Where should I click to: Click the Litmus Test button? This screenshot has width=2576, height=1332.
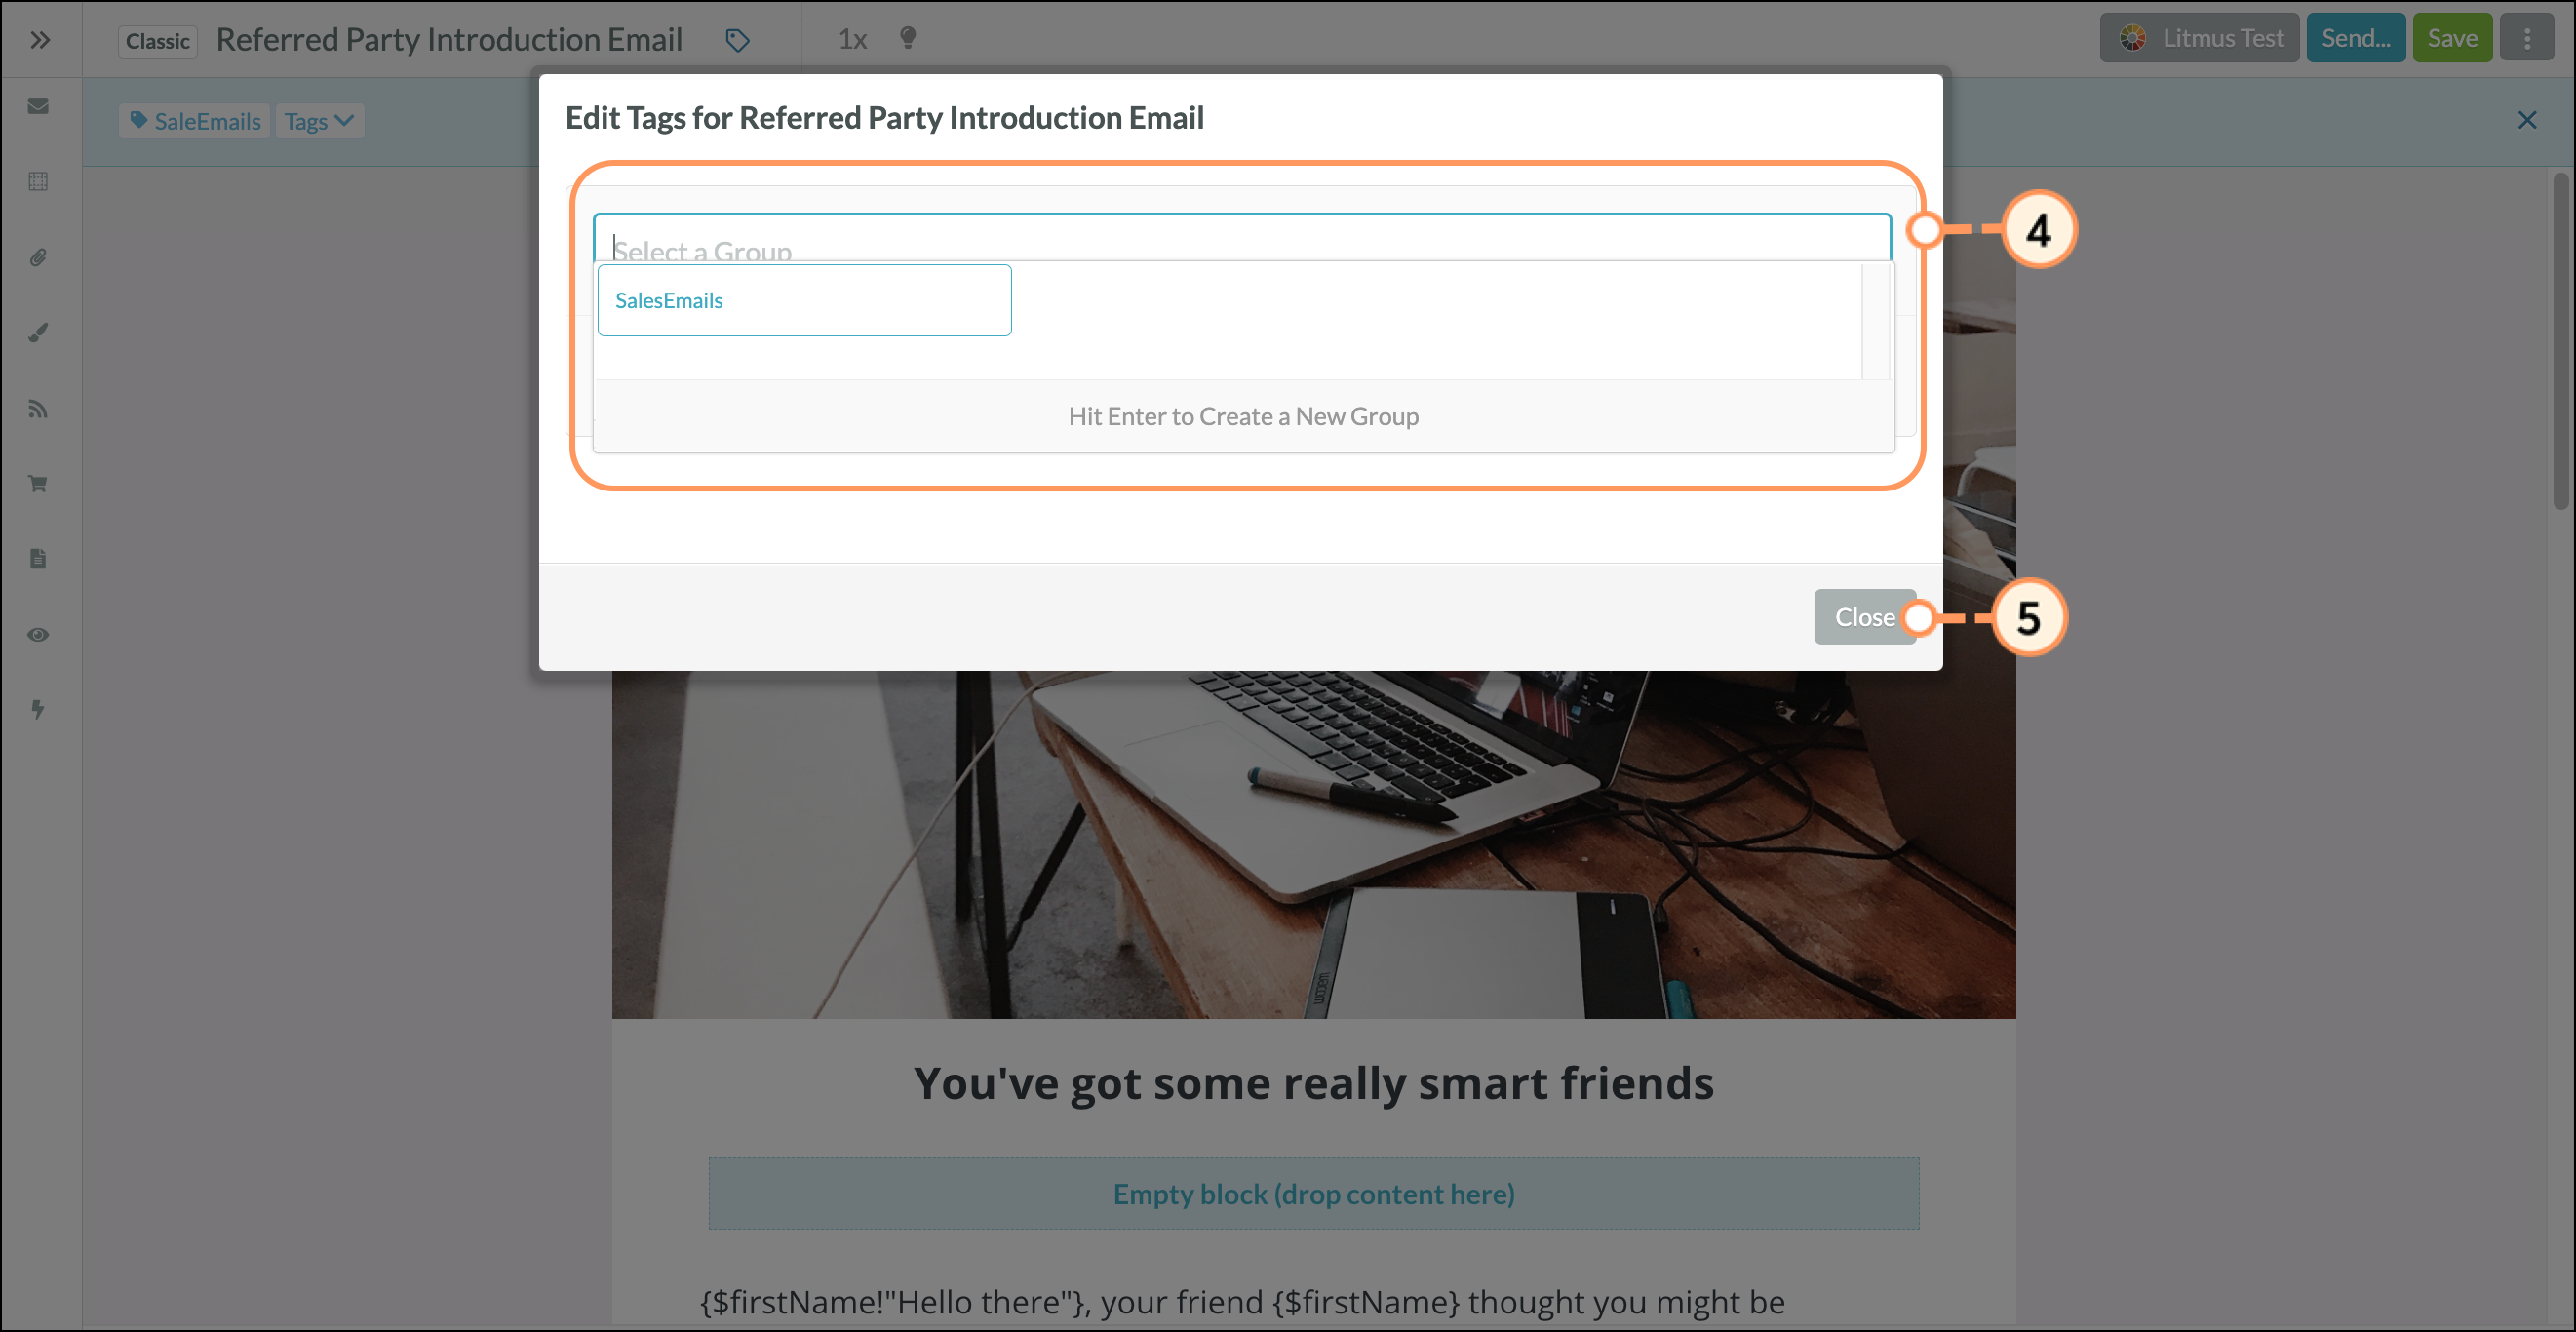(x=2199, y=38)
